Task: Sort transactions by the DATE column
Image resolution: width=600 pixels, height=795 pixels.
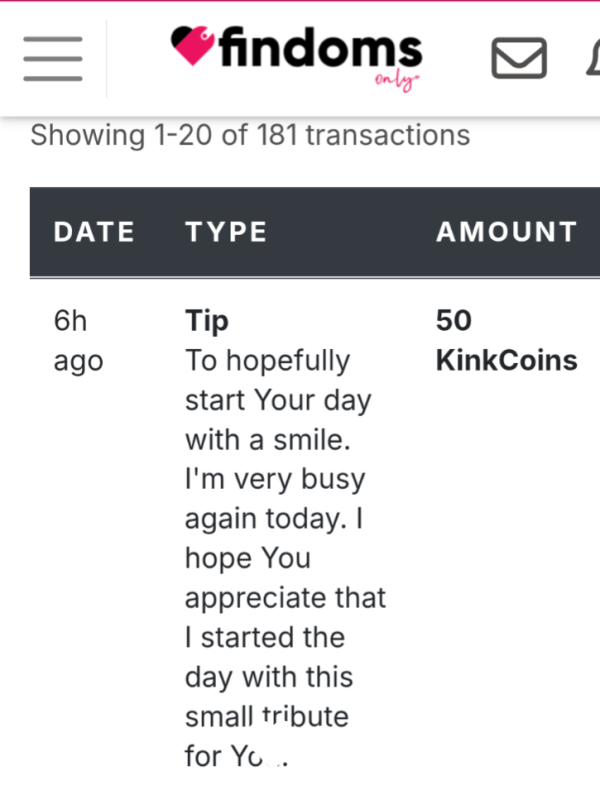Action: click(x=94, y=232)
